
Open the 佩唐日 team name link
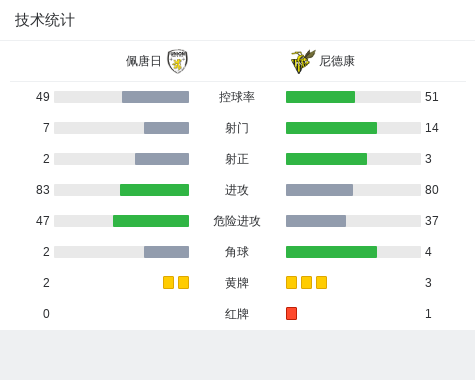pyautogui.click(x=143, y=61)
